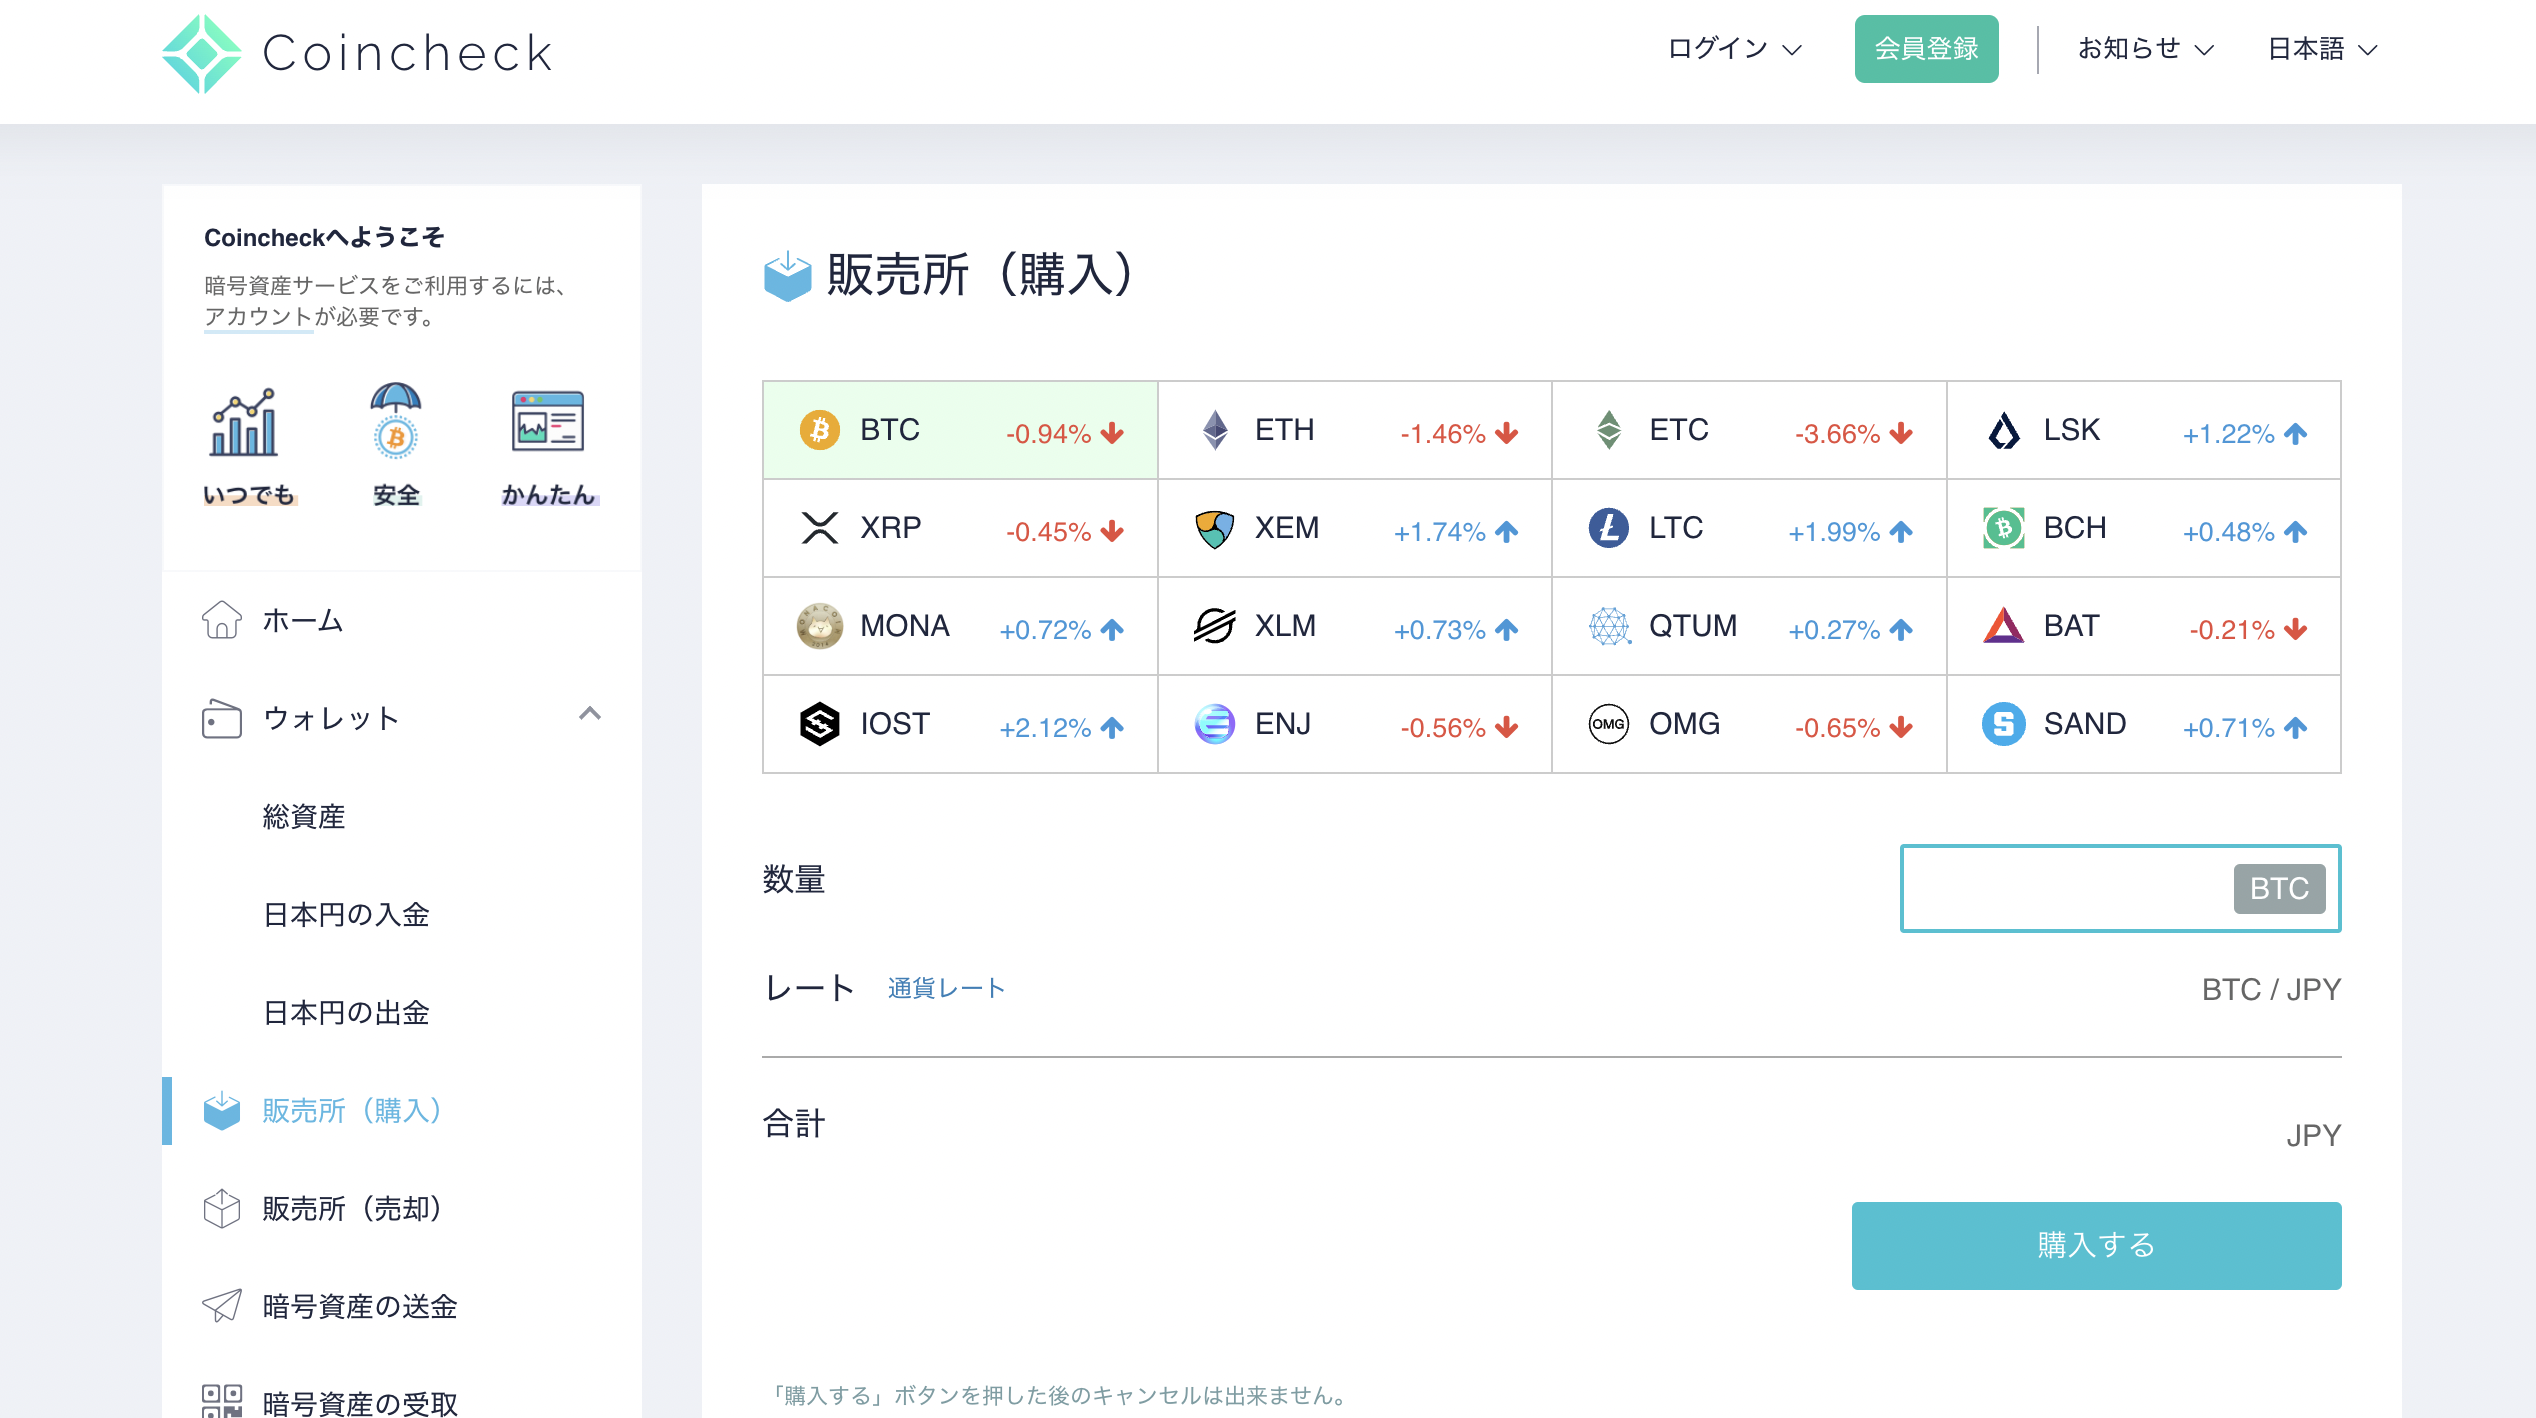Select the XLM coin icon

point(1214,626)
